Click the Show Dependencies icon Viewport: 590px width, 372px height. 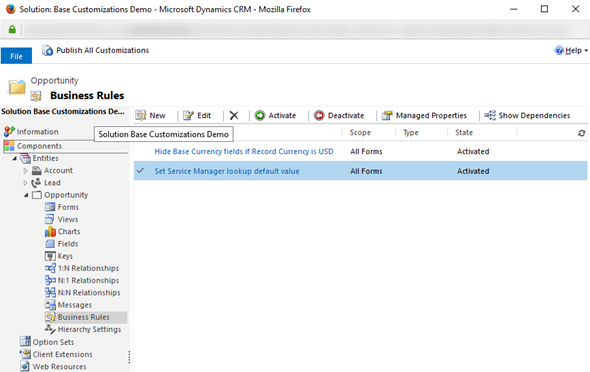[x=490, y=115]
